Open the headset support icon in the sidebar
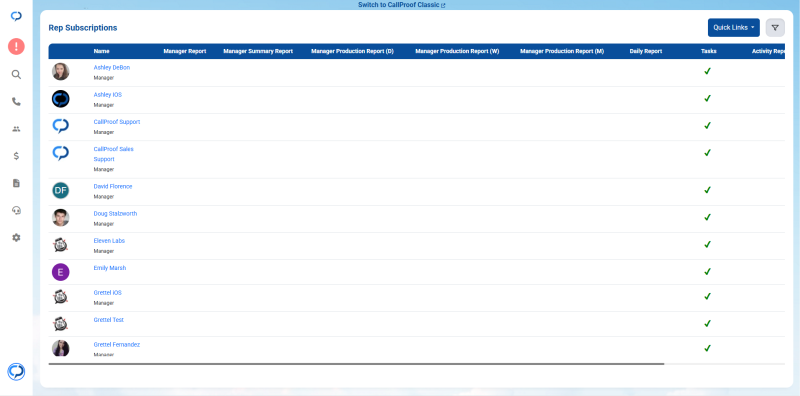Viewport: 800px width, 396px height. [16, 210]
